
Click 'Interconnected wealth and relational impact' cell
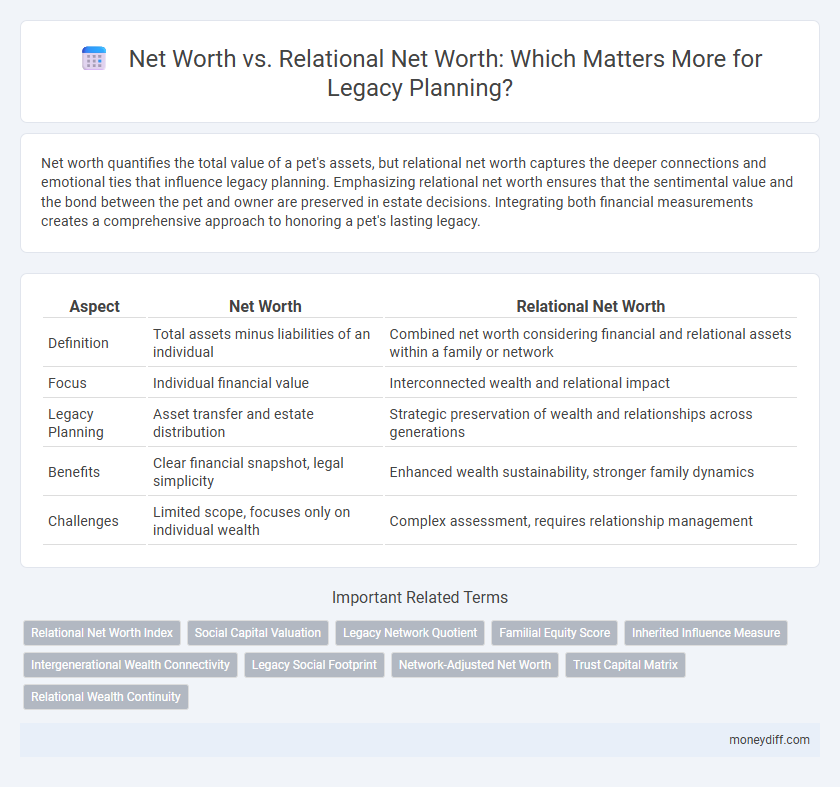(x=590, y=383)
